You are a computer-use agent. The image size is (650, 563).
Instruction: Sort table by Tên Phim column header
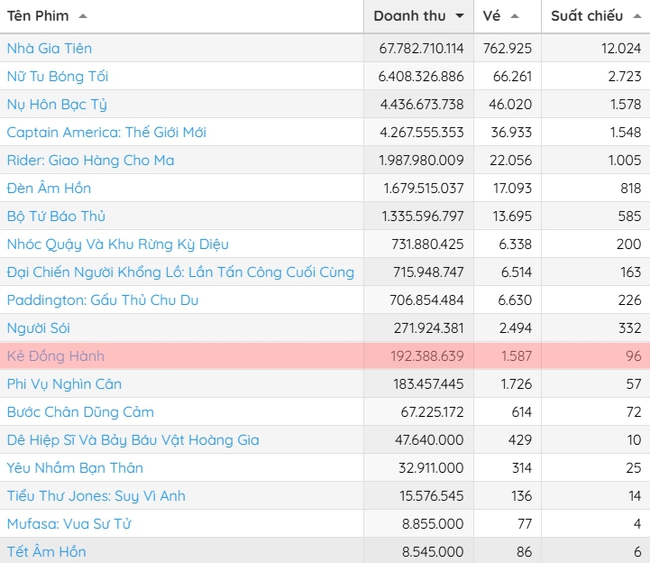40,16
